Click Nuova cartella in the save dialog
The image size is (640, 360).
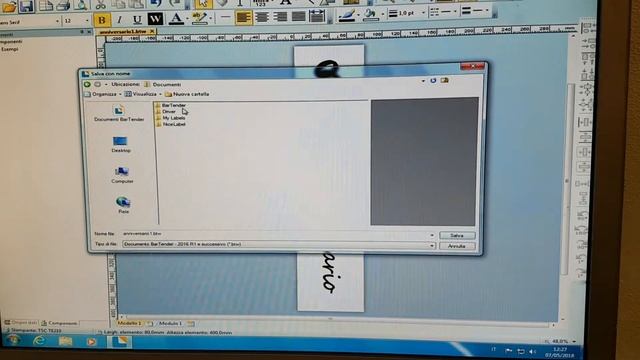point(187,94)
